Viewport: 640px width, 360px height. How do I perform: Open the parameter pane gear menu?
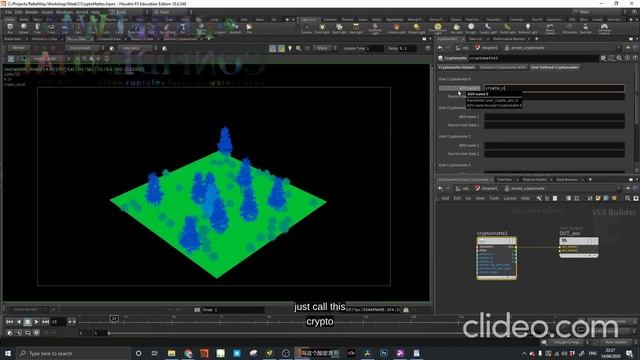603,58
